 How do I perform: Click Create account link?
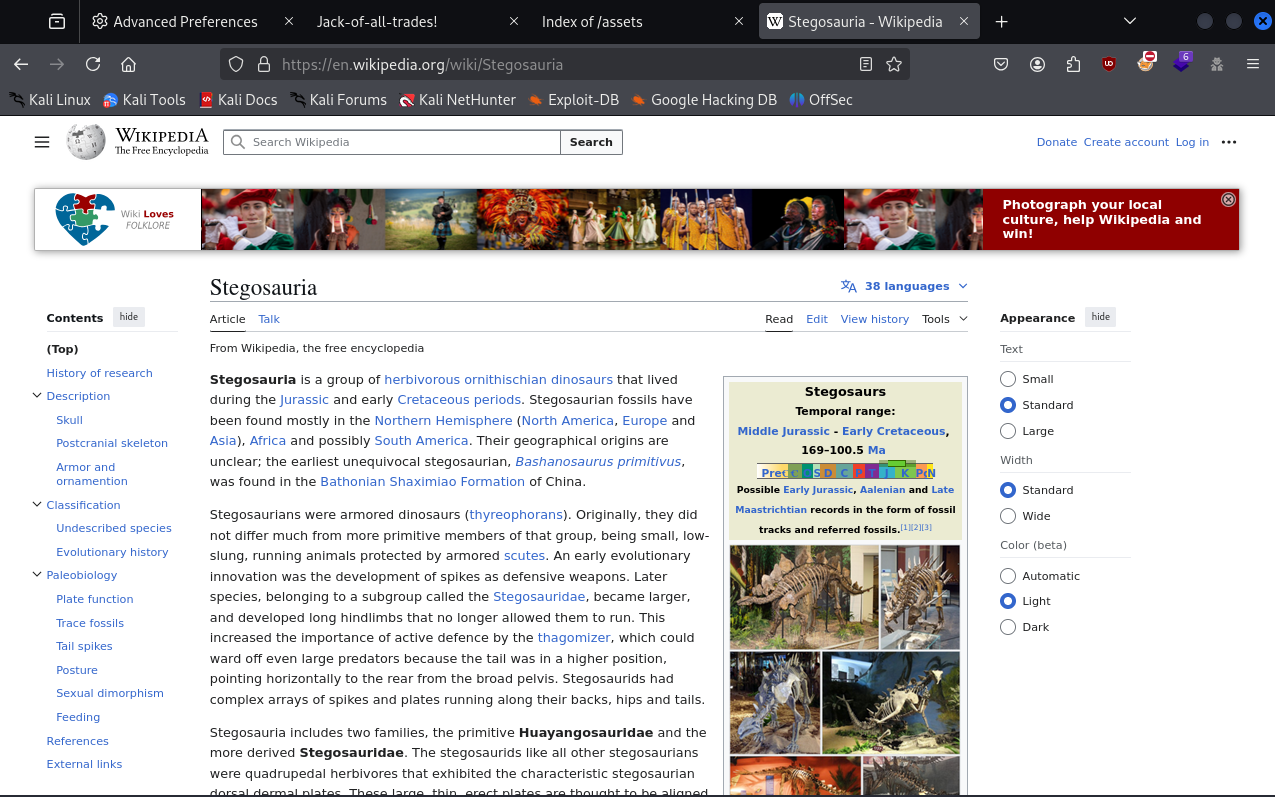tap(1126, 142)
